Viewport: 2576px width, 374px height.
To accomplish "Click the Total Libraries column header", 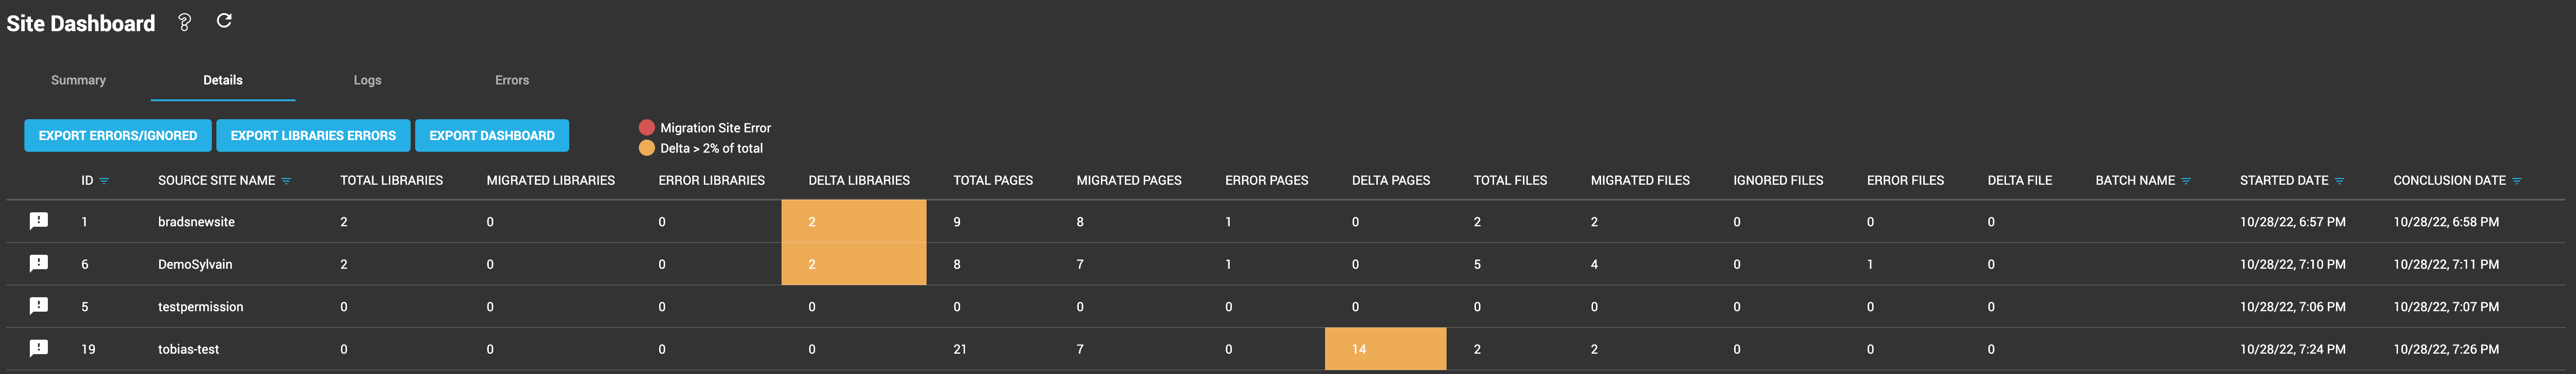I will (391, 181).
